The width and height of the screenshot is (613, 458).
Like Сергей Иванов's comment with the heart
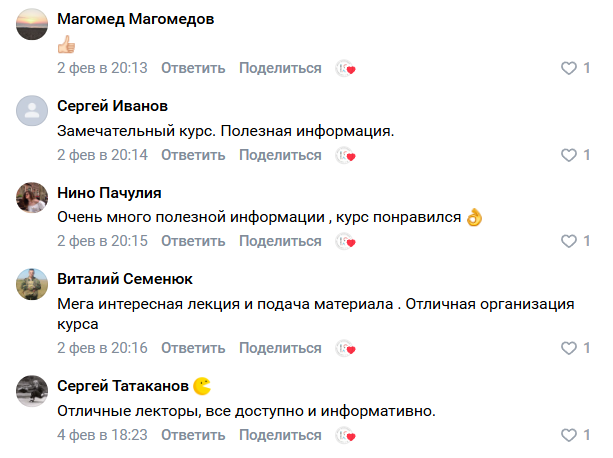(570, 155)
